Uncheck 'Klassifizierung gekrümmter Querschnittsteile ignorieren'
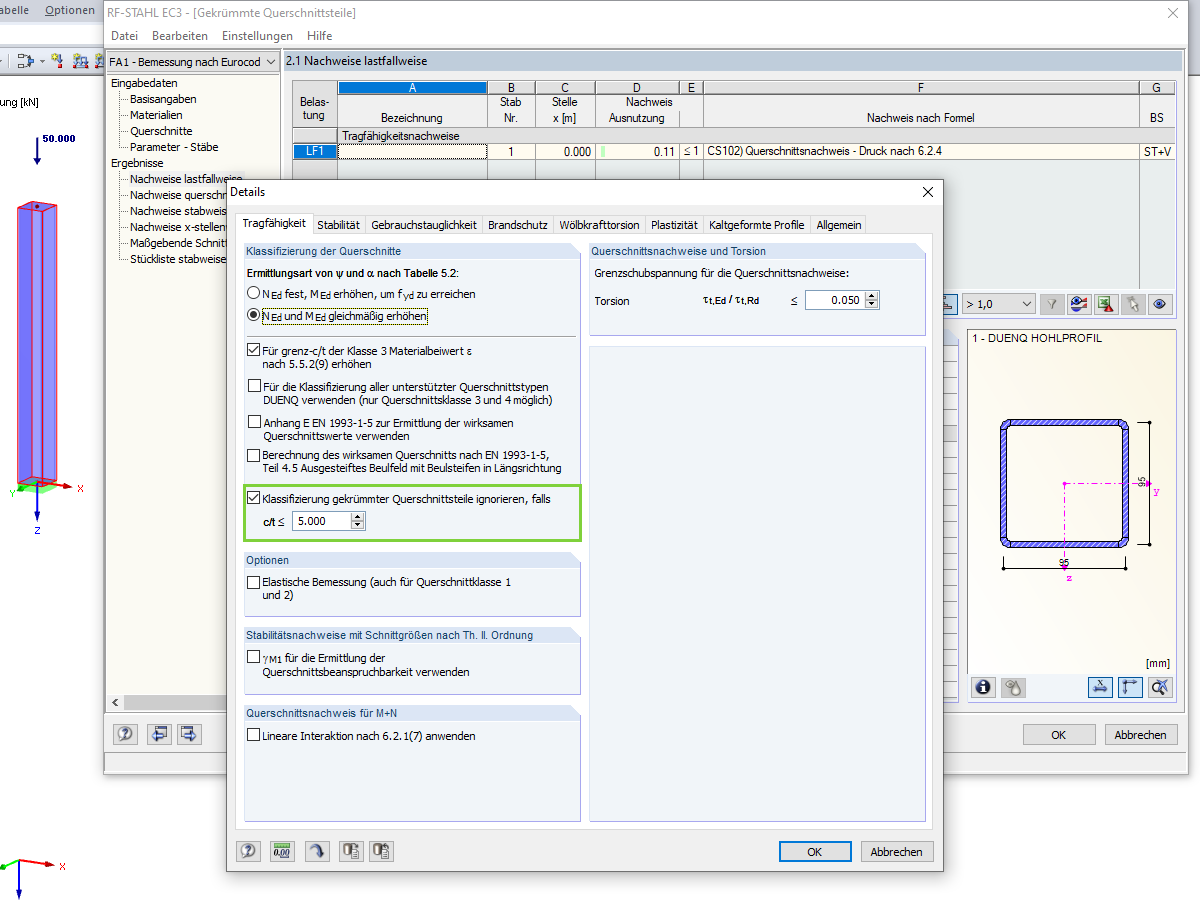Screen dimensions: 1200x900 (x=253, y=497)
